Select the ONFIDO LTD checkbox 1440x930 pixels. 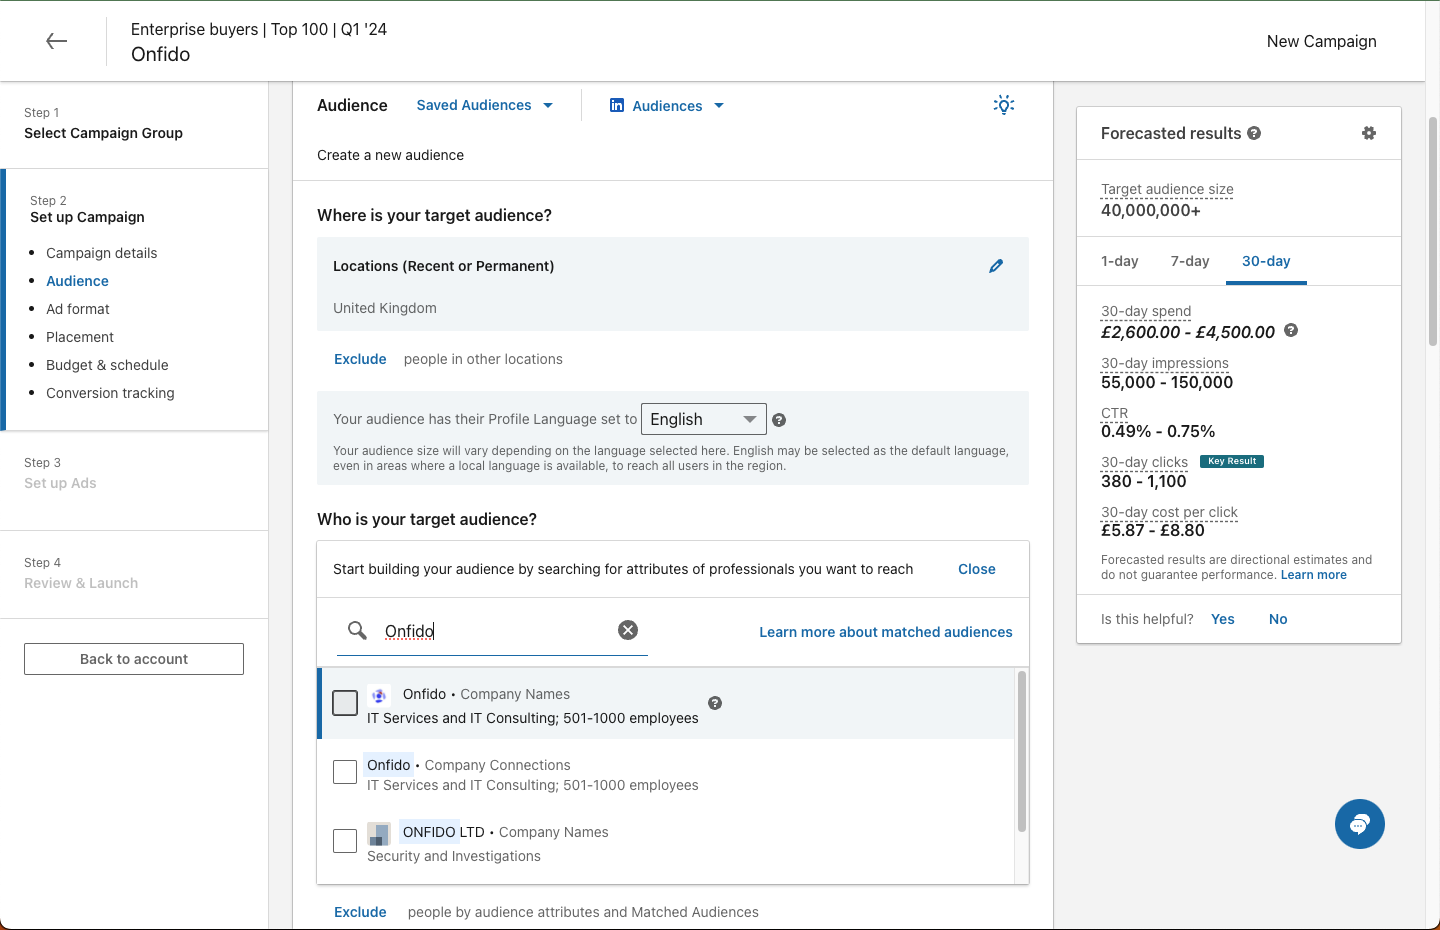tap(345, 841)
